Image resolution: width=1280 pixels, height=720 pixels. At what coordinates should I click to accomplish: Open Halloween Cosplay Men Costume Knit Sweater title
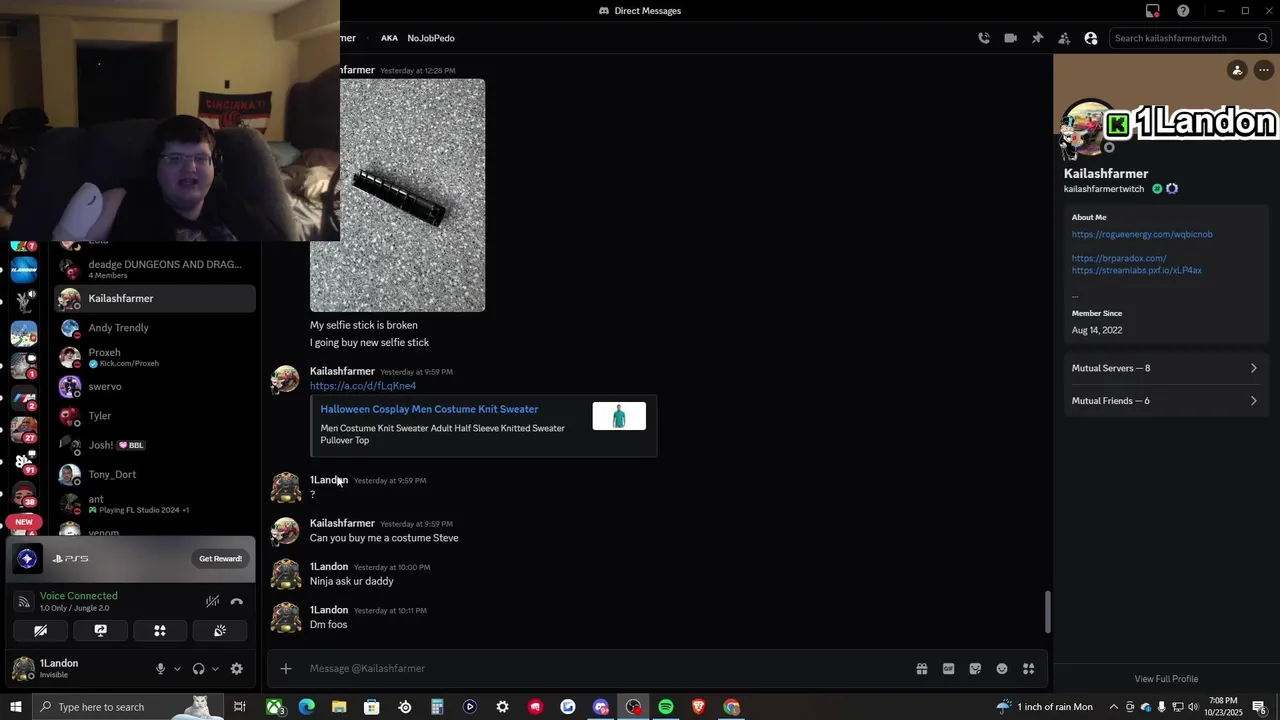429,409
